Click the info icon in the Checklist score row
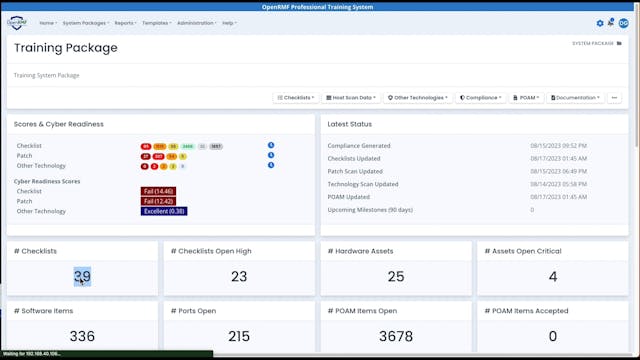The height and width of the screenshot is (360, 640). tap(271, 145)
